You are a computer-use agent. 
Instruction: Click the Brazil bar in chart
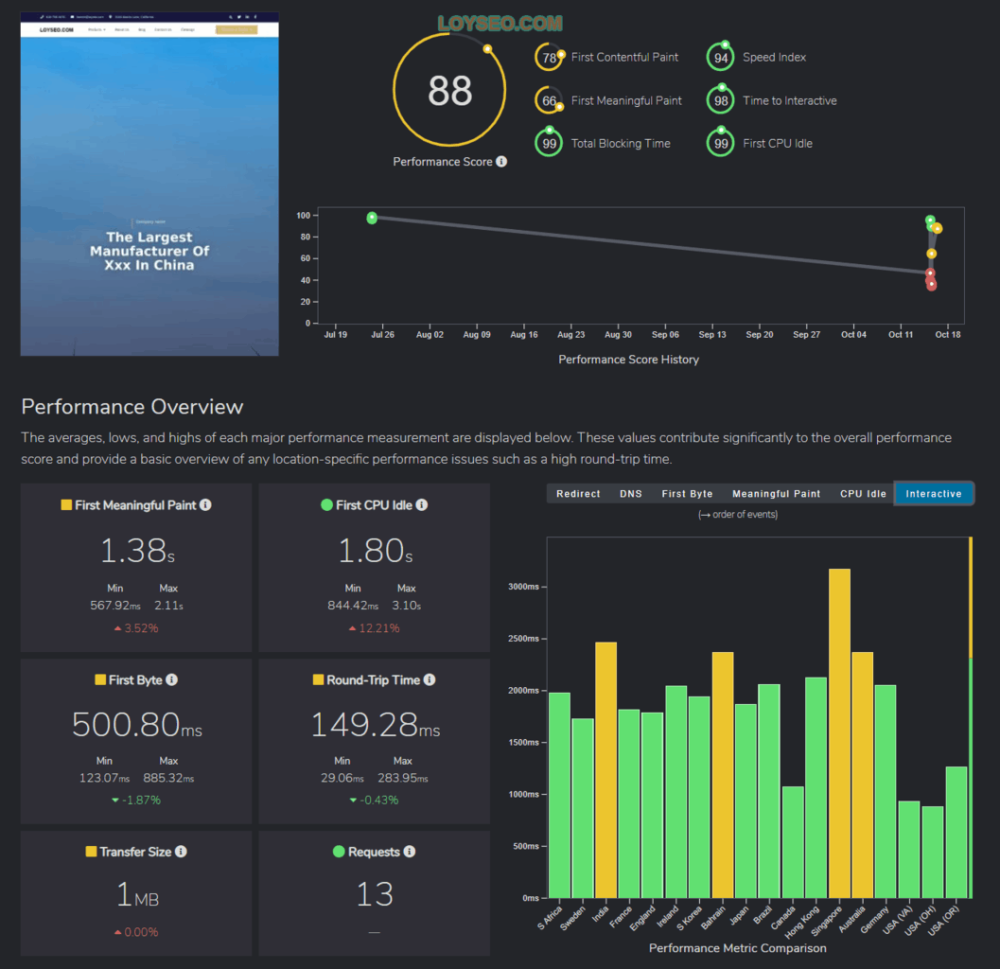coord(768,791)
